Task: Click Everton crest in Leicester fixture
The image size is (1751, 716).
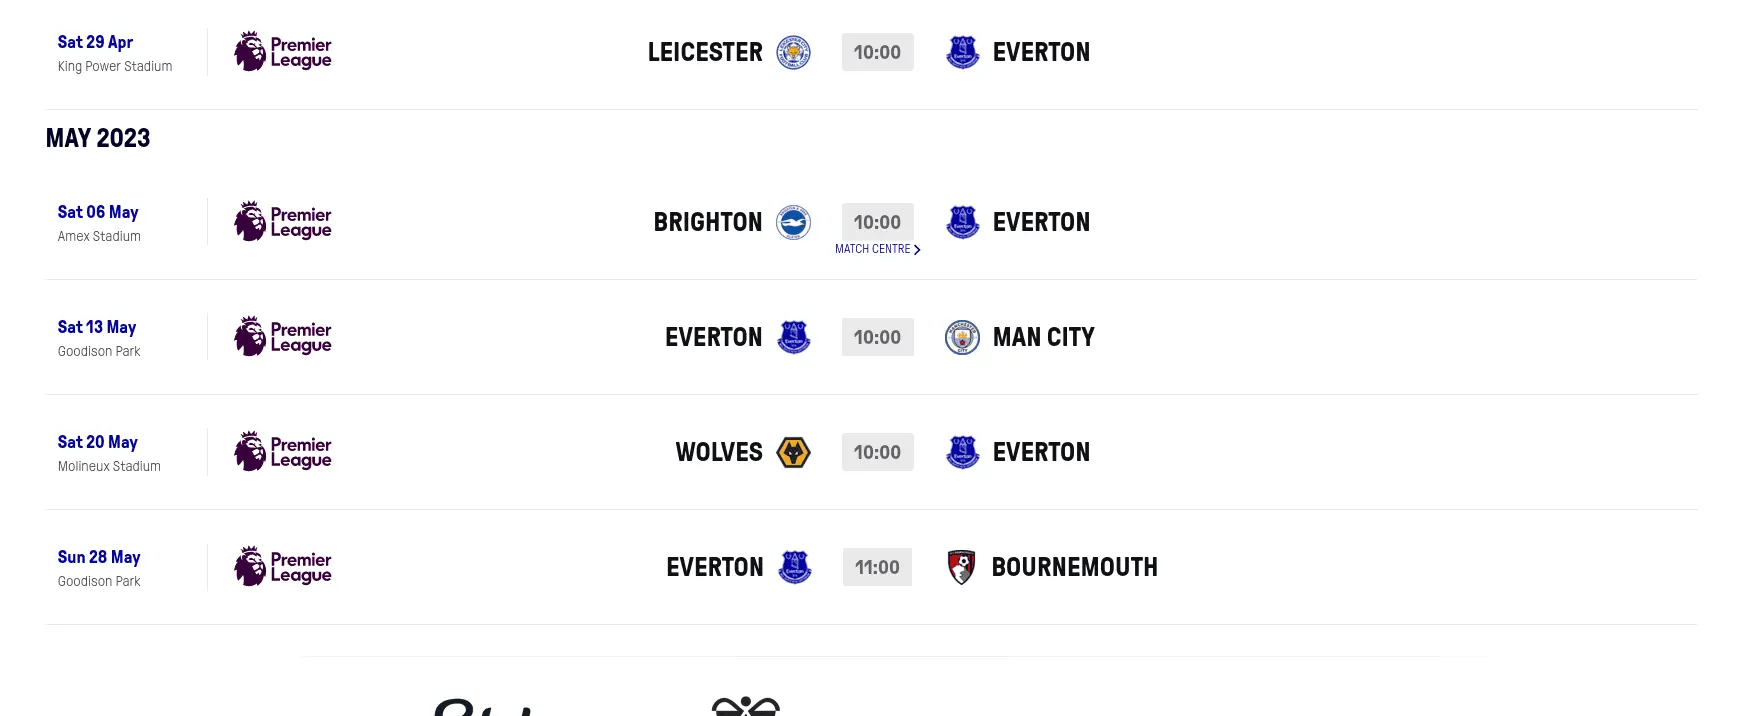Action: [x=962, y=53]
